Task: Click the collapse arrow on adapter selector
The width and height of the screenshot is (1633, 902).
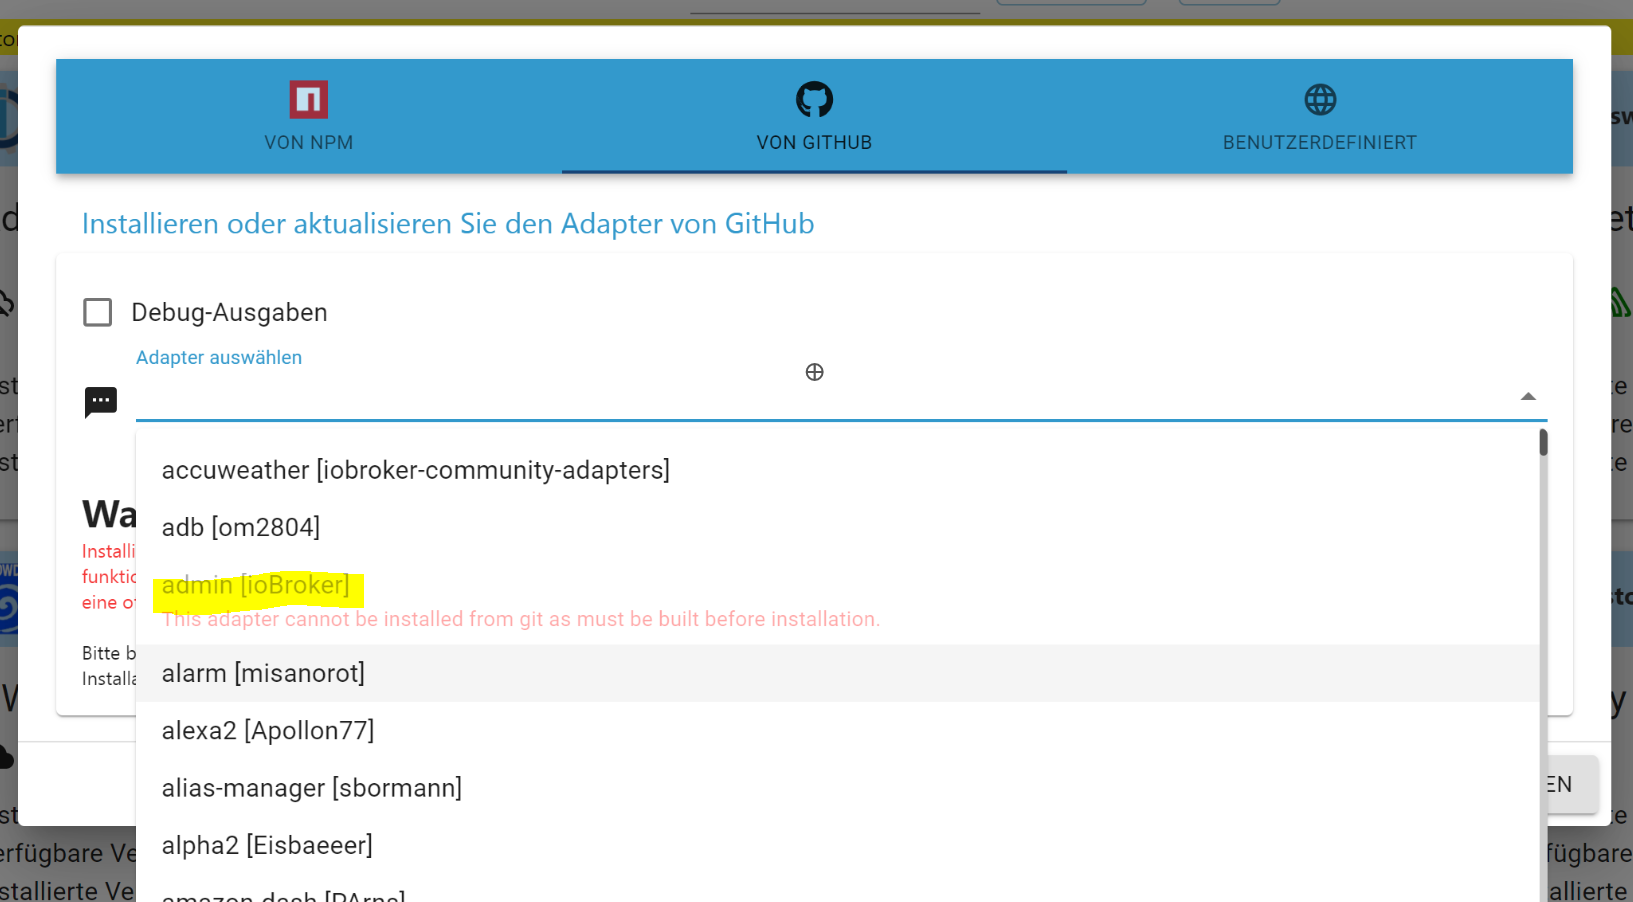Action: (x=1528, y=396)
